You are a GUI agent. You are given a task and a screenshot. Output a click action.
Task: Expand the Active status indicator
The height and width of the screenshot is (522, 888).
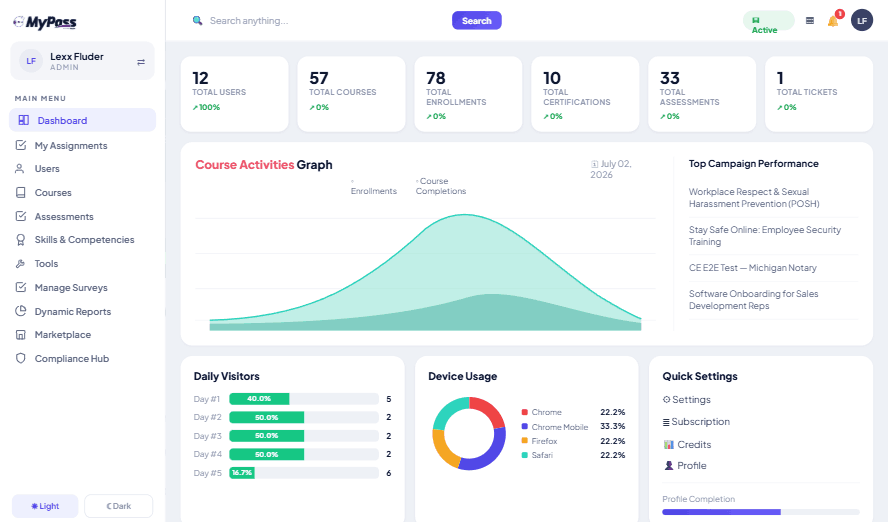click(768, 21)
